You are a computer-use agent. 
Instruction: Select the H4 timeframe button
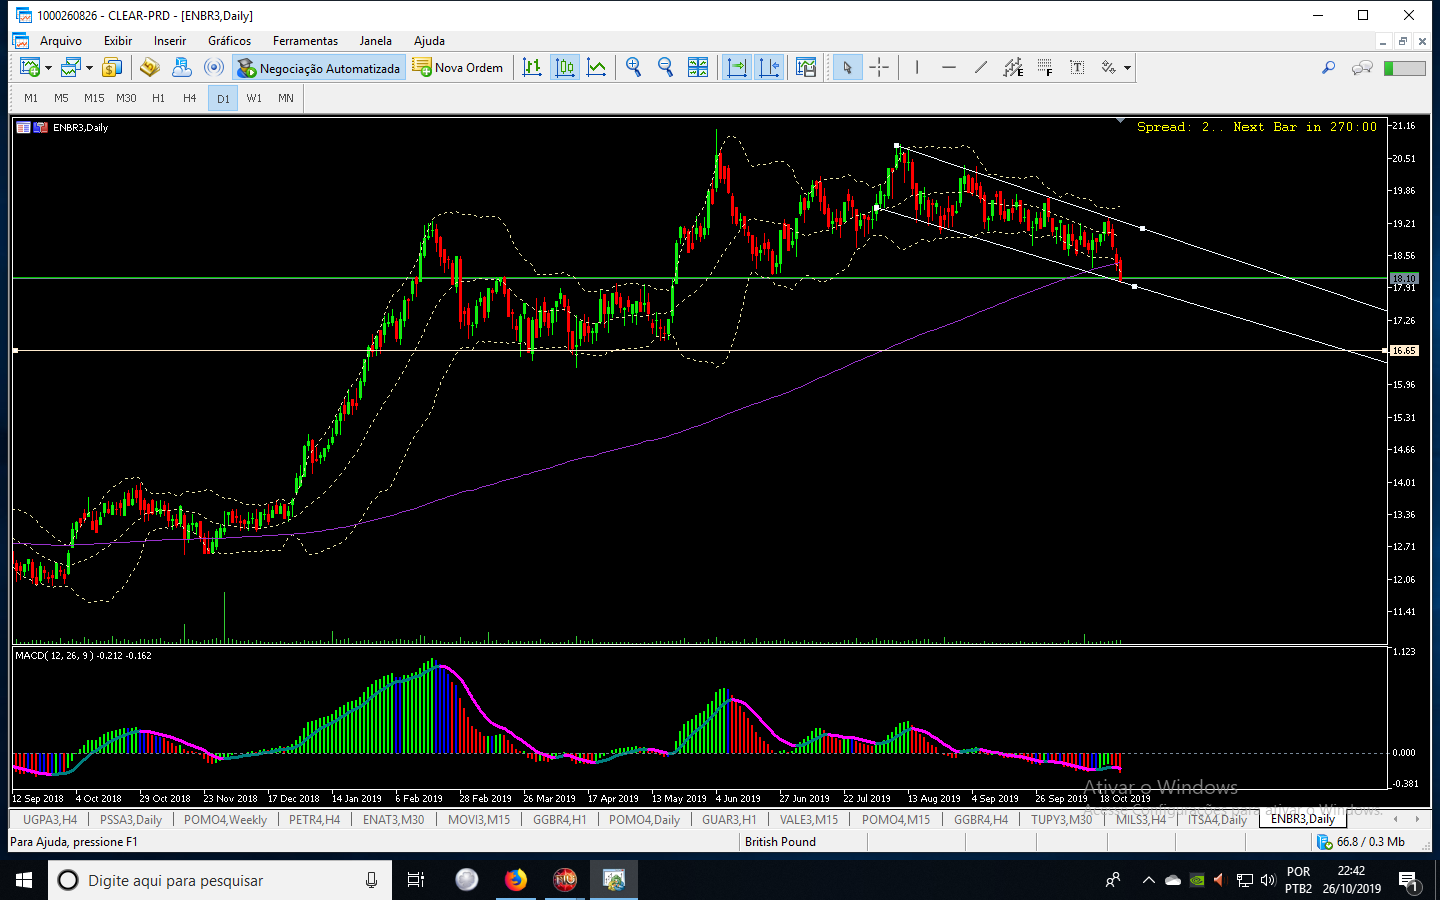coord(190,98)
